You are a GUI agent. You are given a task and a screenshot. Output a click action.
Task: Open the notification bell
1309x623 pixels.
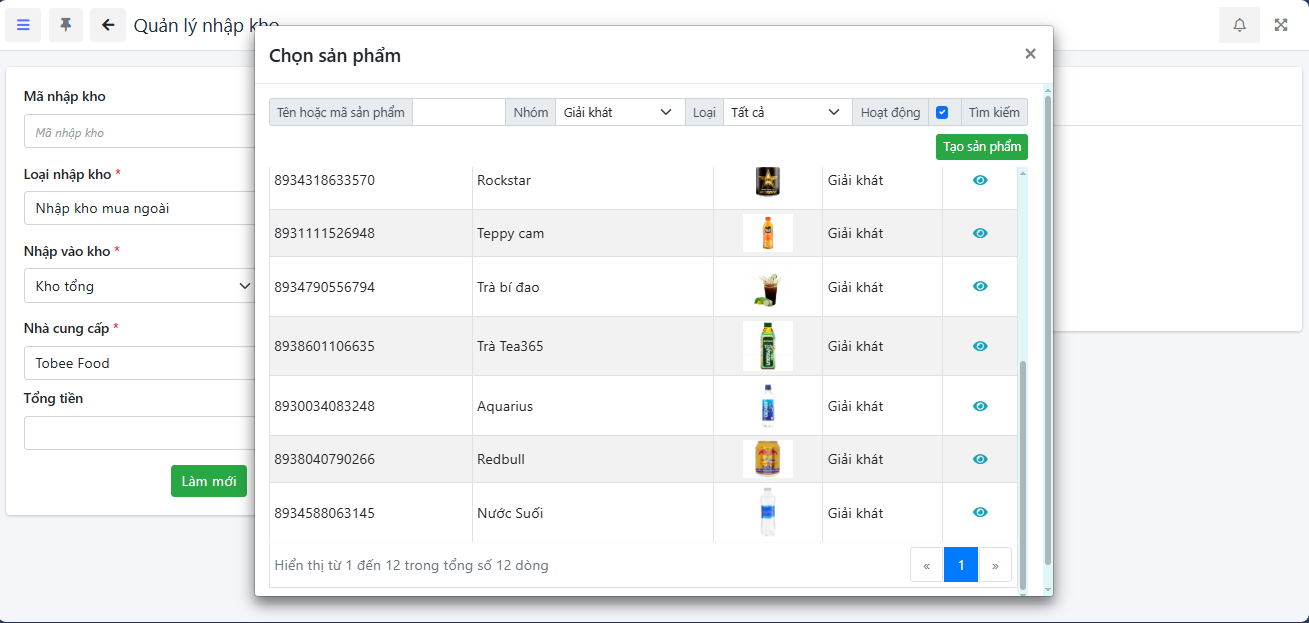[x=1239, y=25]
